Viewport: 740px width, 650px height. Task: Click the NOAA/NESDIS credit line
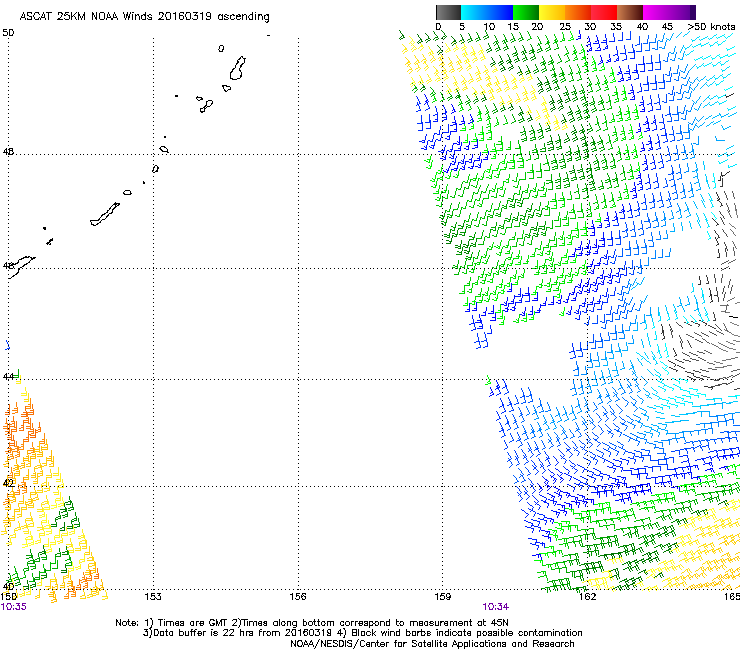click(432, 644)
